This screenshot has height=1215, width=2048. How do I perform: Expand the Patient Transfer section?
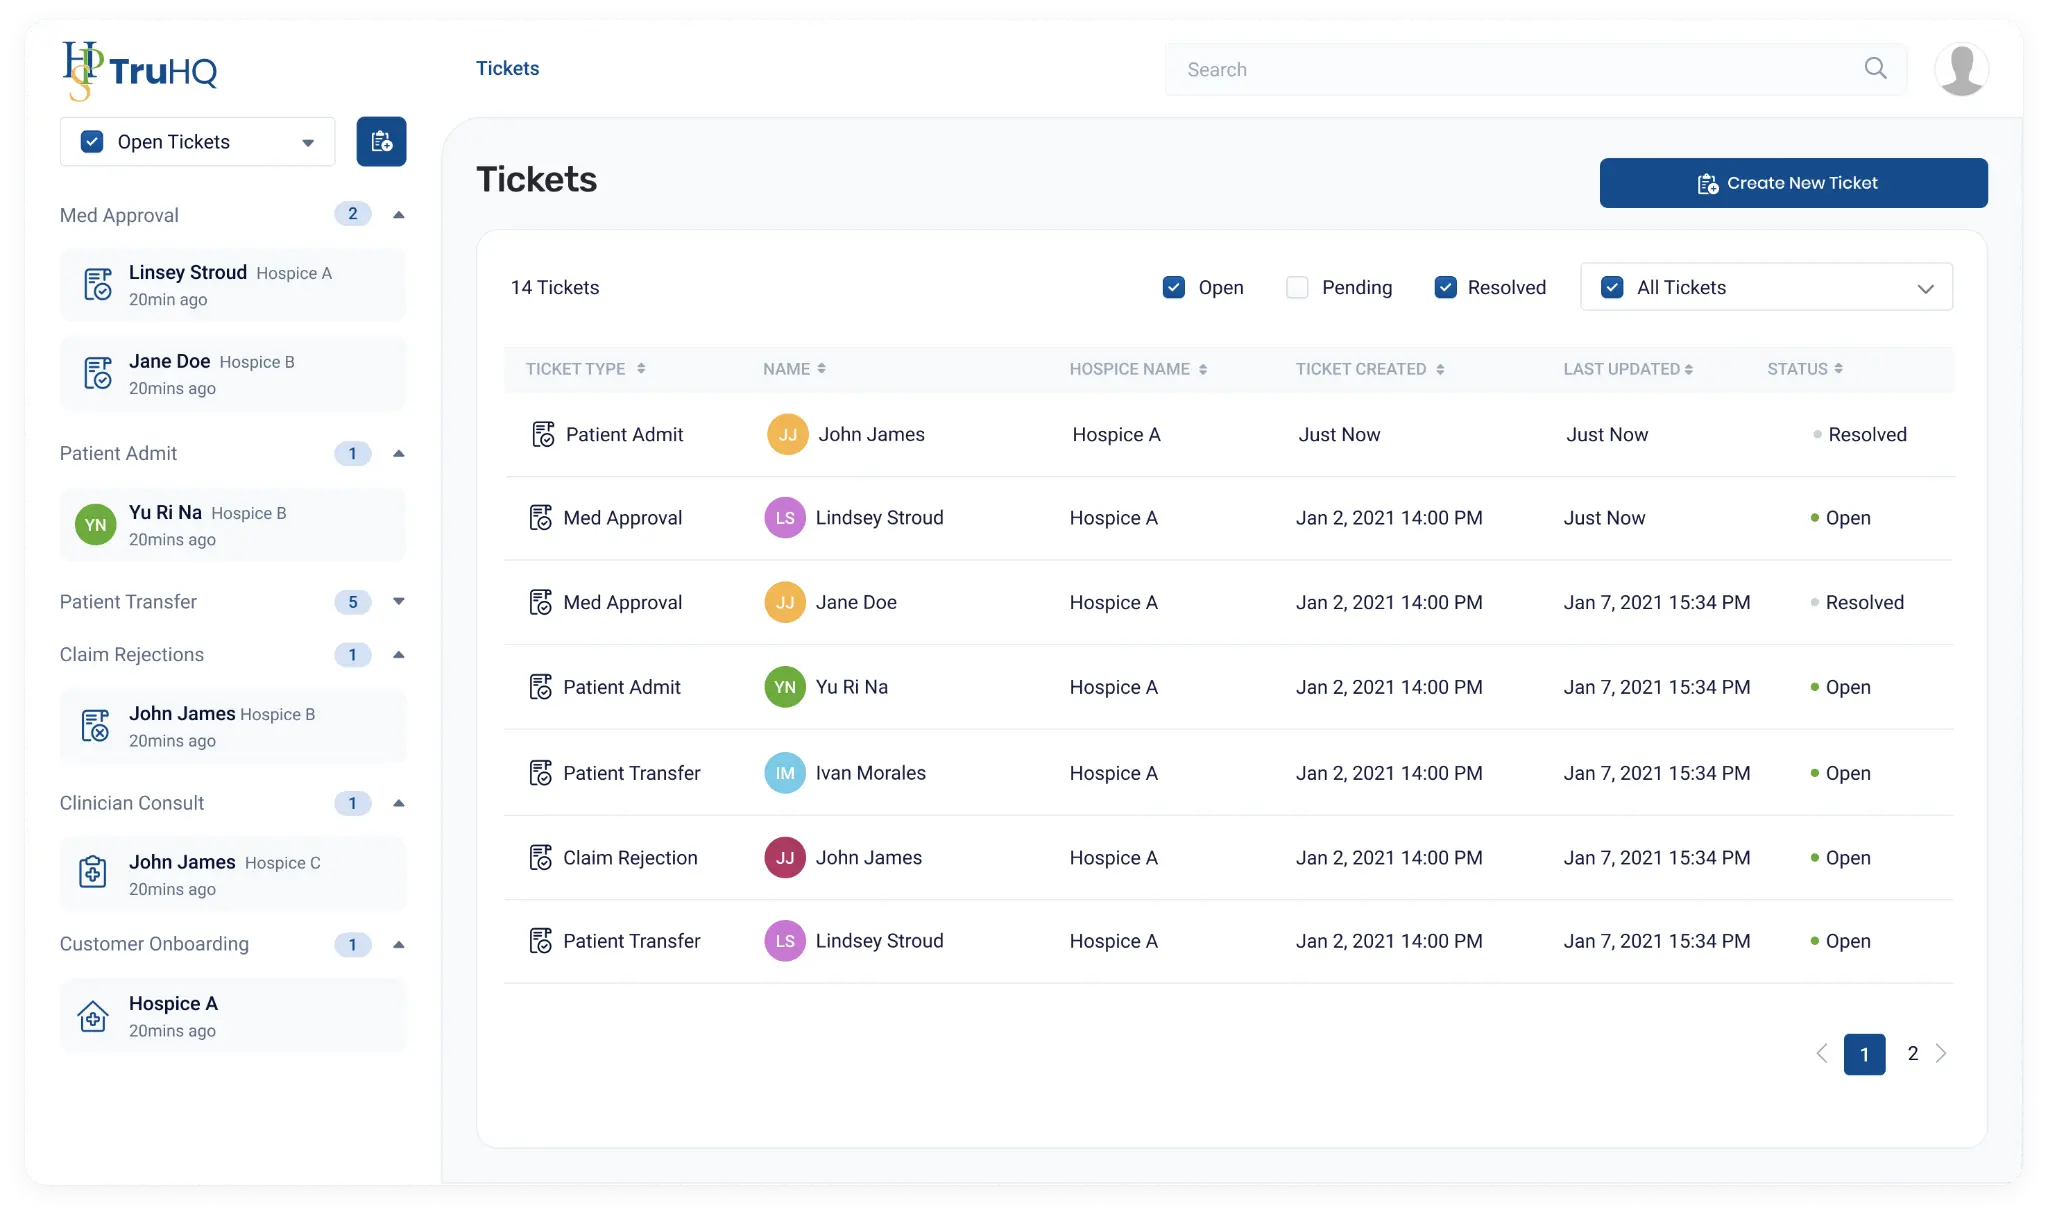[x=398, y=601]
